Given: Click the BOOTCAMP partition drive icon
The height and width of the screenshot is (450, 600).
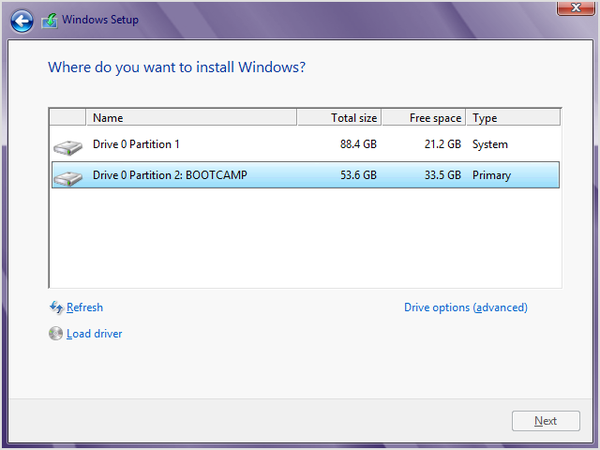Looking at the screenshot, I should tap(68, 178).
